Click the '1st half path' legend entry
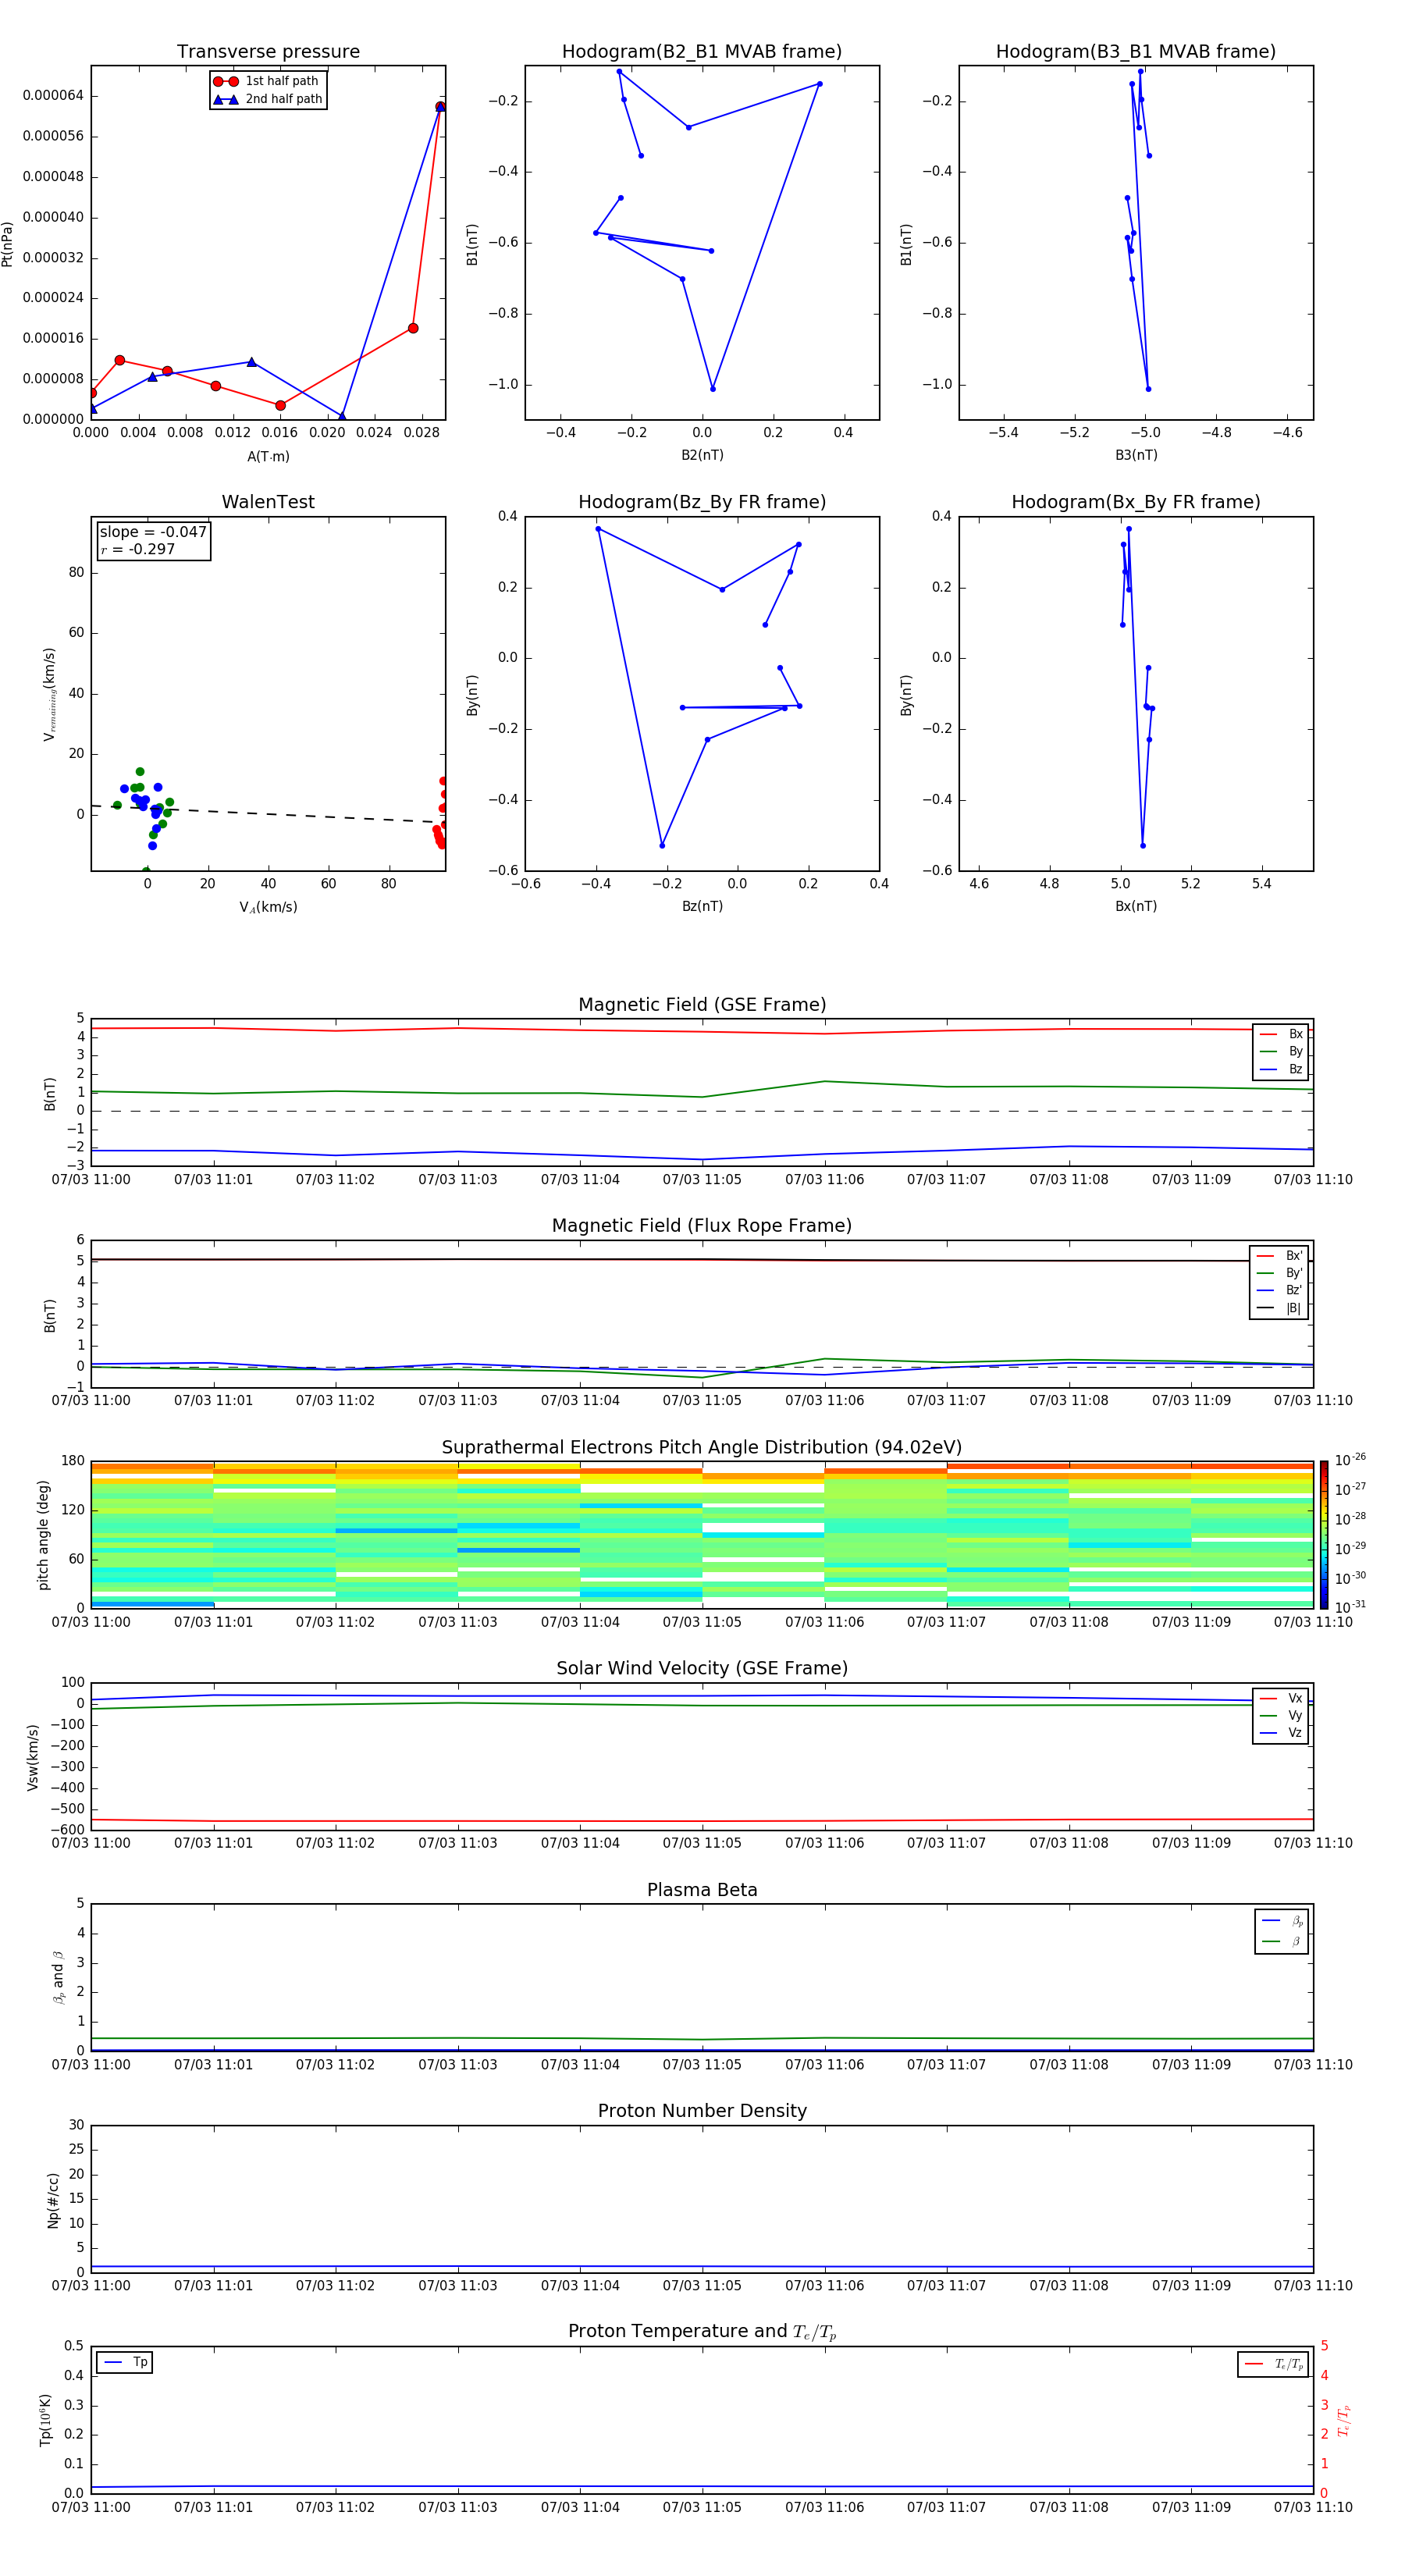The image size is (1405, 2576). point(268,81)
